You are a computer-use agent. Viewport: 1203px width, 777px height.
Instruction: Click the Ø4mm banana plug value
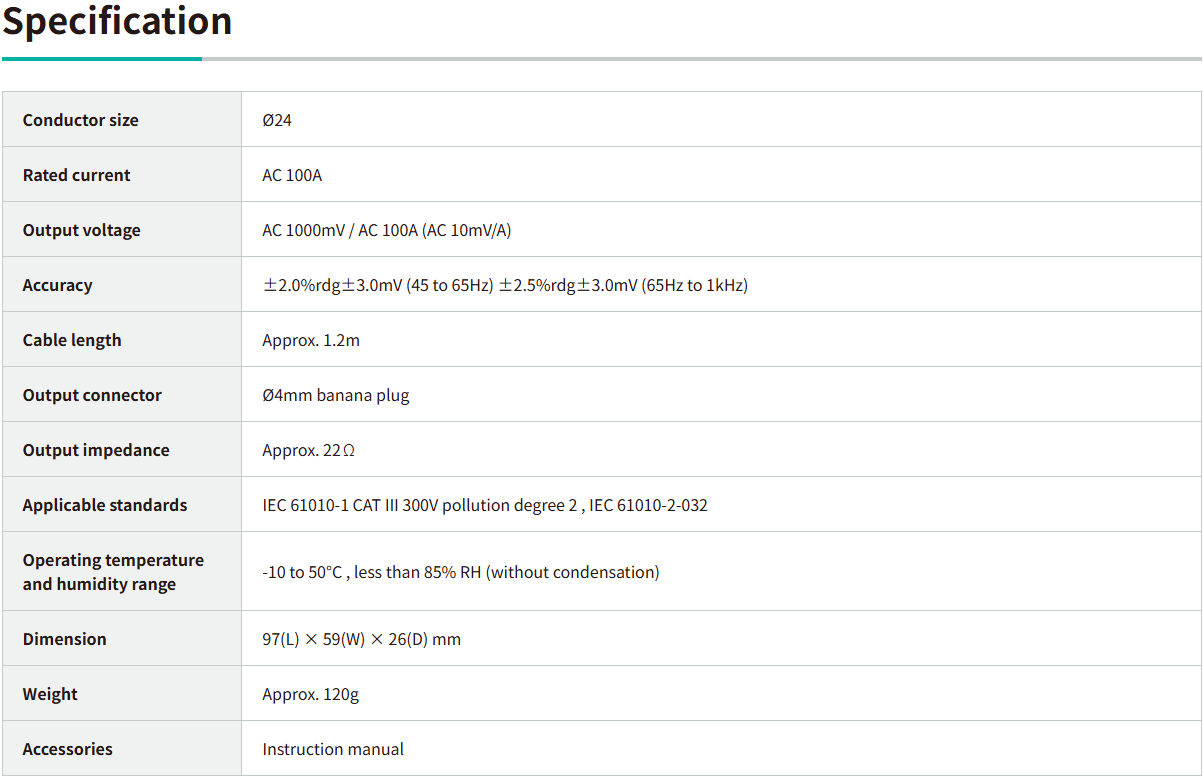tap(336, 395)
